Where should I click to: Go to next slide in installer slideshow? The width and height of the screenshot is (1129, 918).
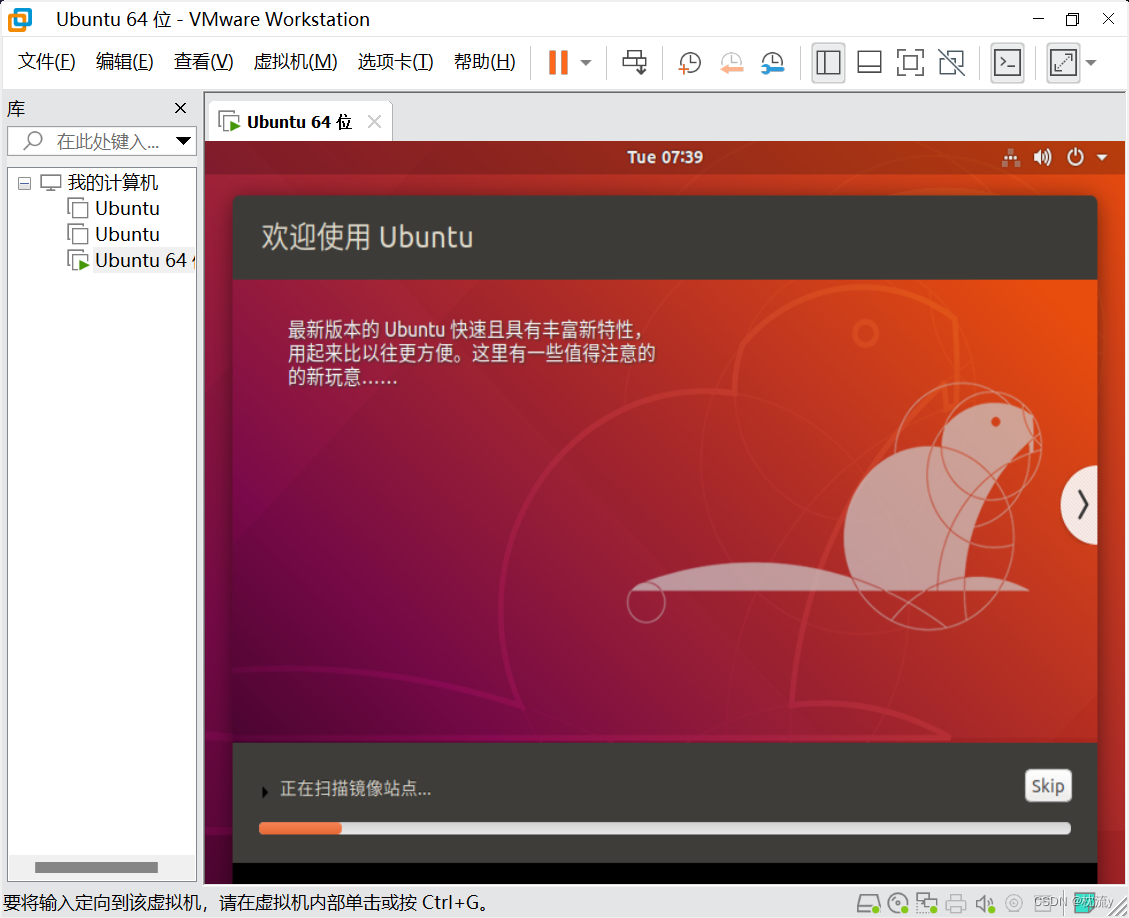tap(1081, 505)
